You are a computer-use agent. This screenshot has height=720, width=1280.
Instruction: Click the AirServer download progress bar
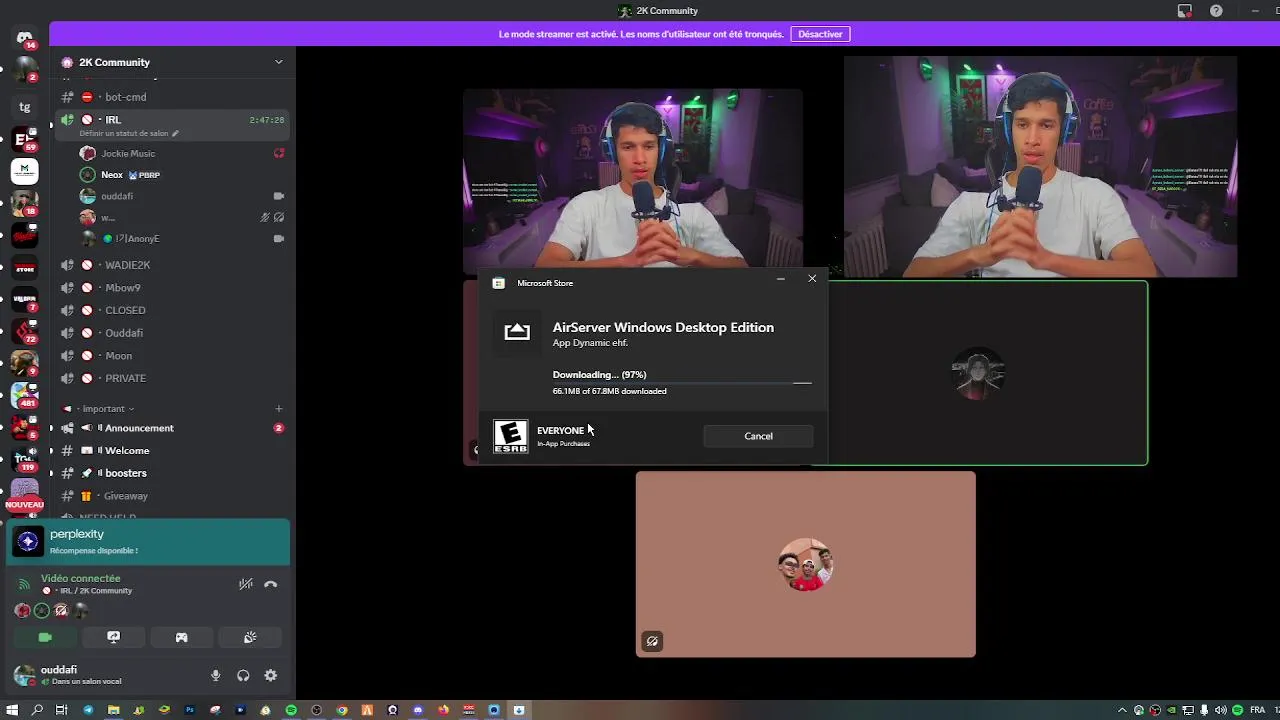point(682,382)
